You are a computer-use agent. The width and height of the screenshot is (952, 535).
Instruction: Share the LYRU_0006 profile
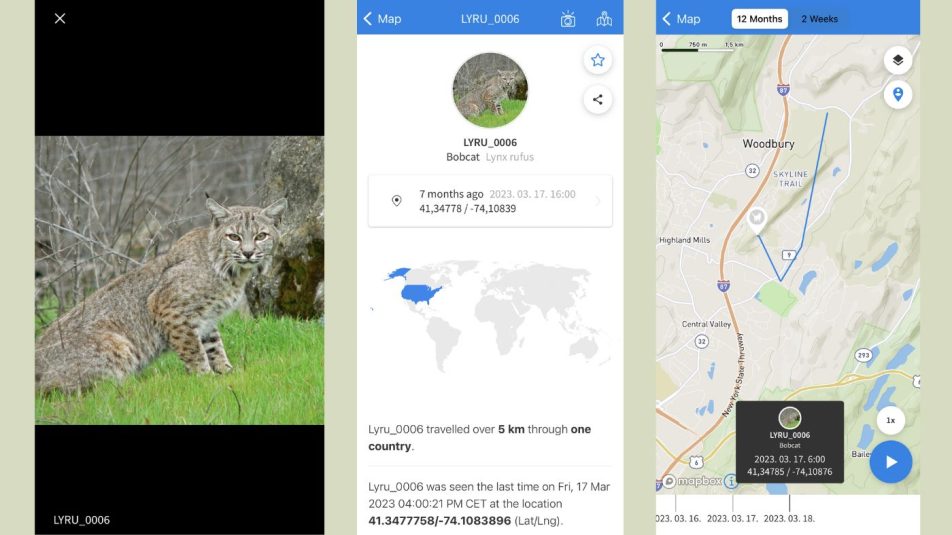tap(597, 100)
